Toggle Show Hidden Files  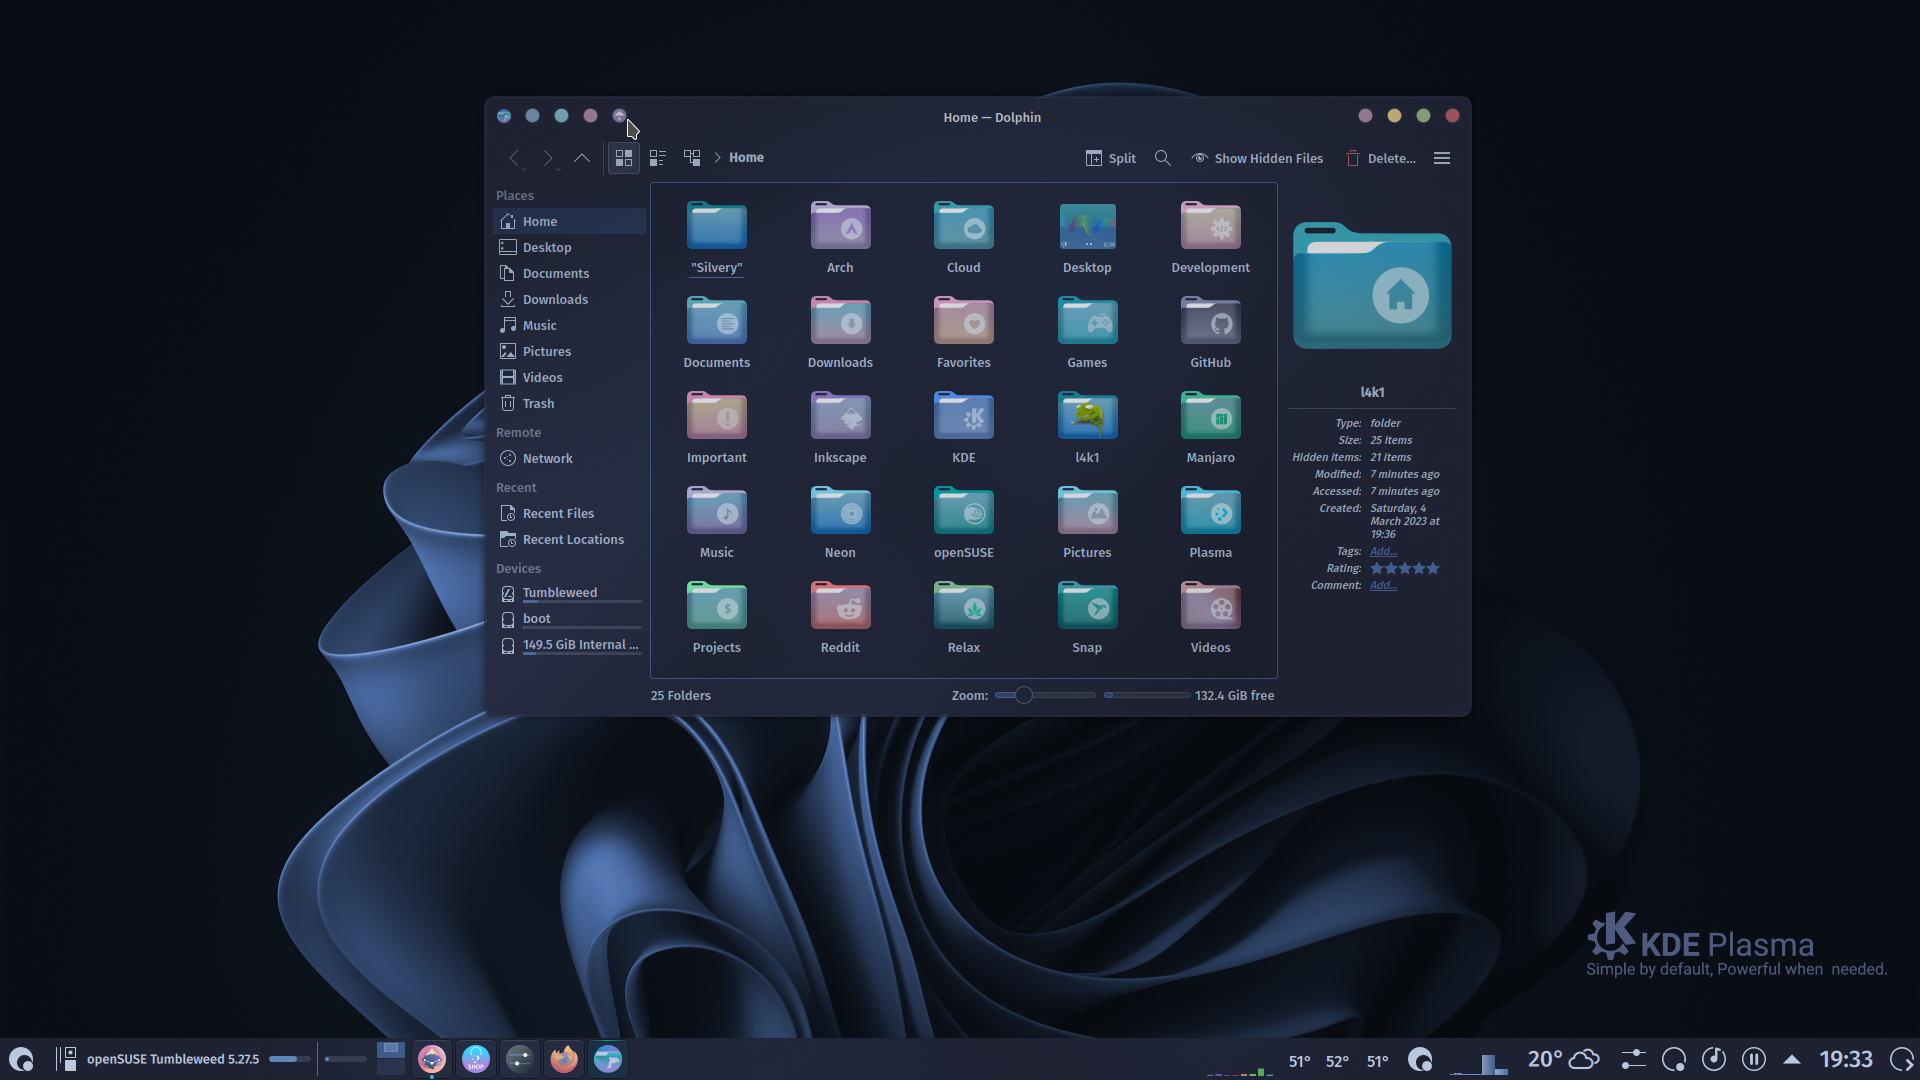coord(1257,158)
